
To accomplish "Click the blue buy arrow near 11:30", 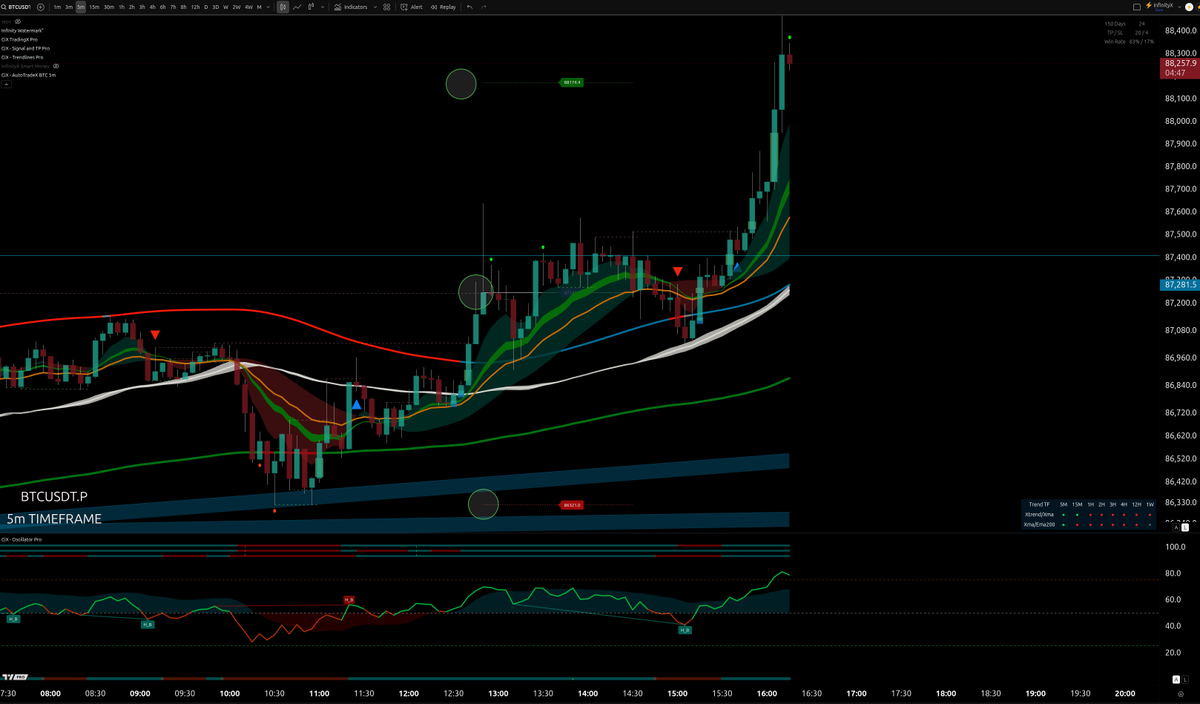I will 357,405.
